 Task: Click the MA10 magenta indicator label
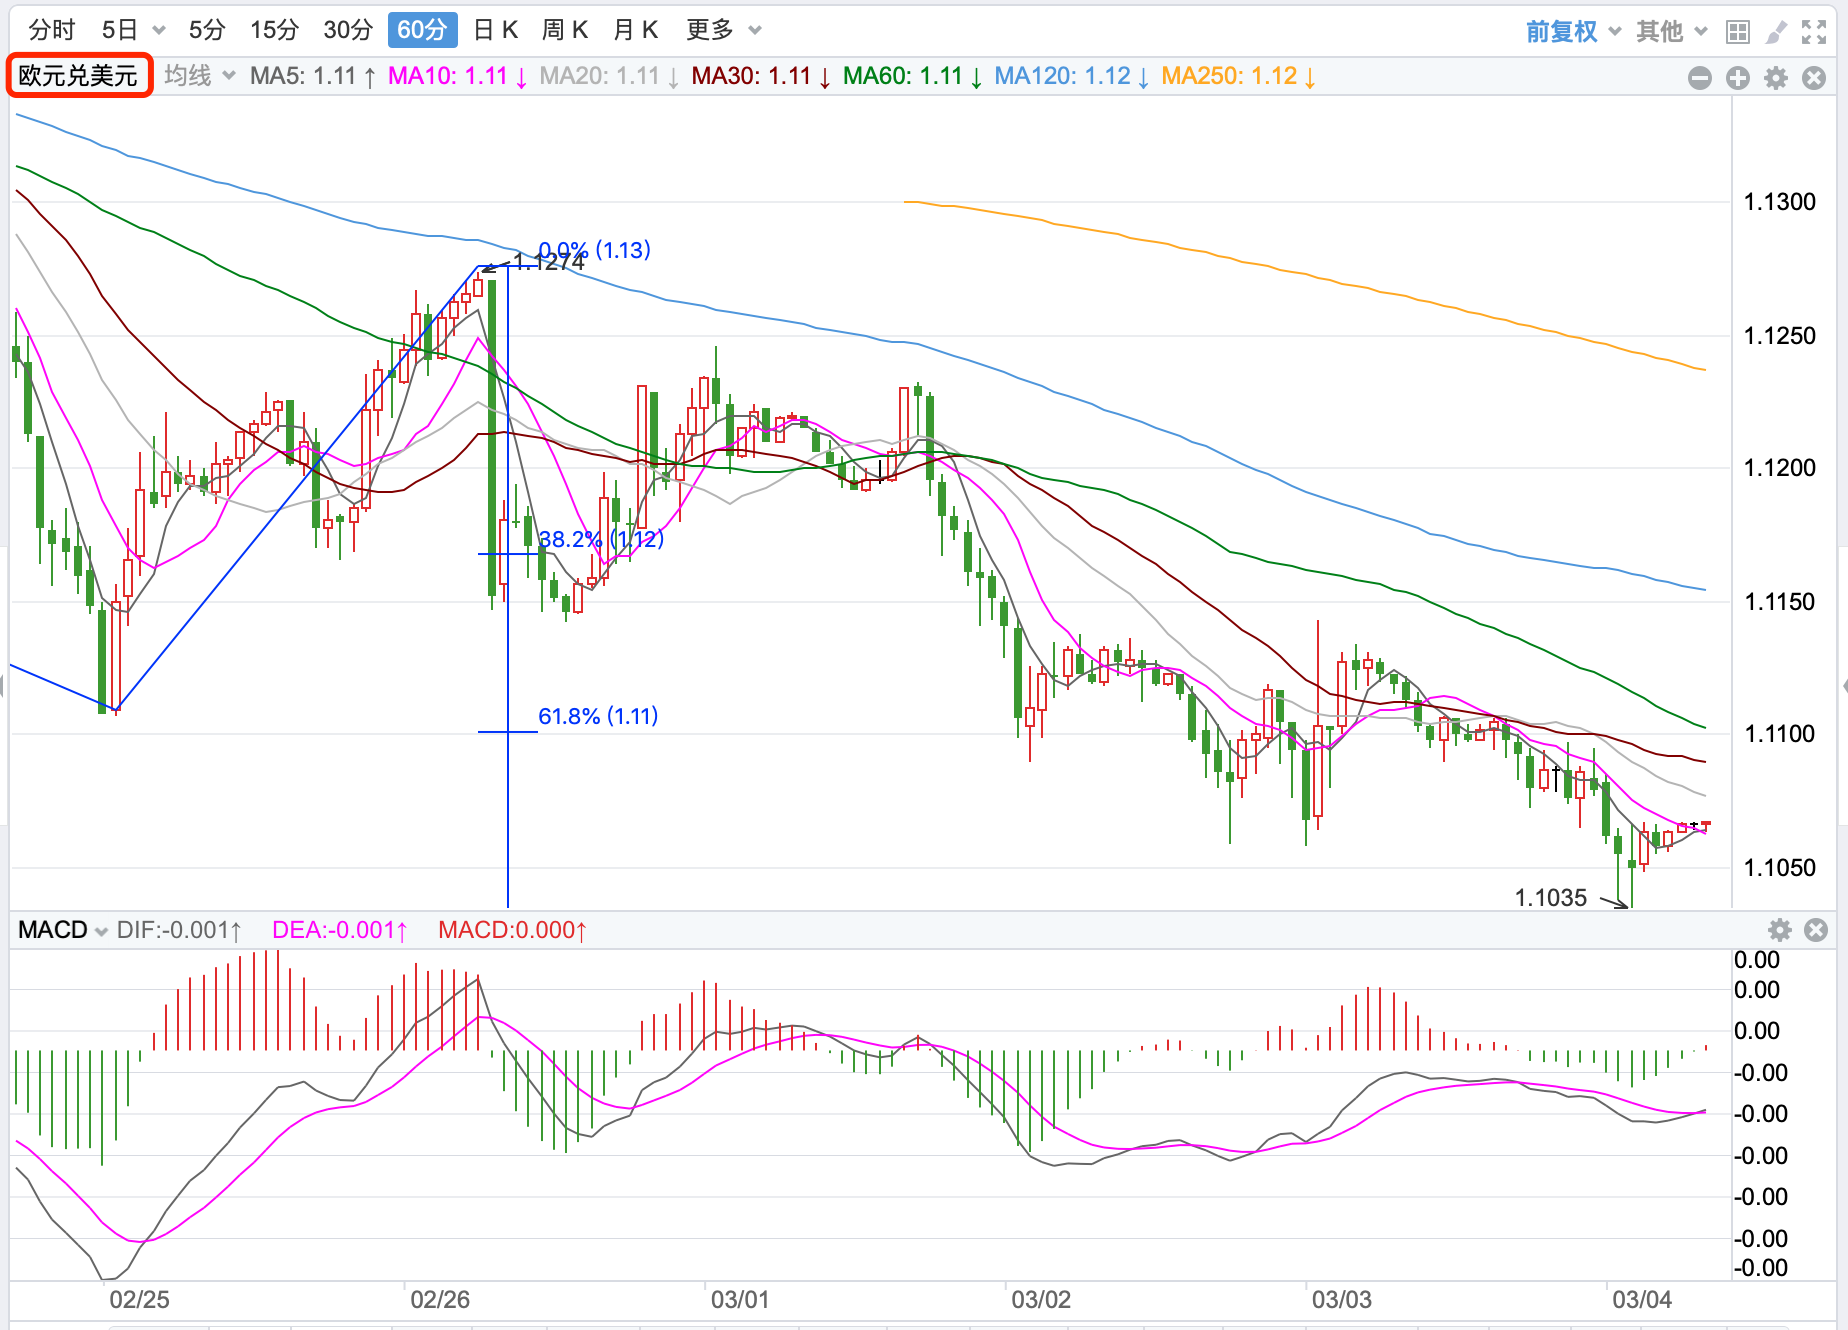458,76
